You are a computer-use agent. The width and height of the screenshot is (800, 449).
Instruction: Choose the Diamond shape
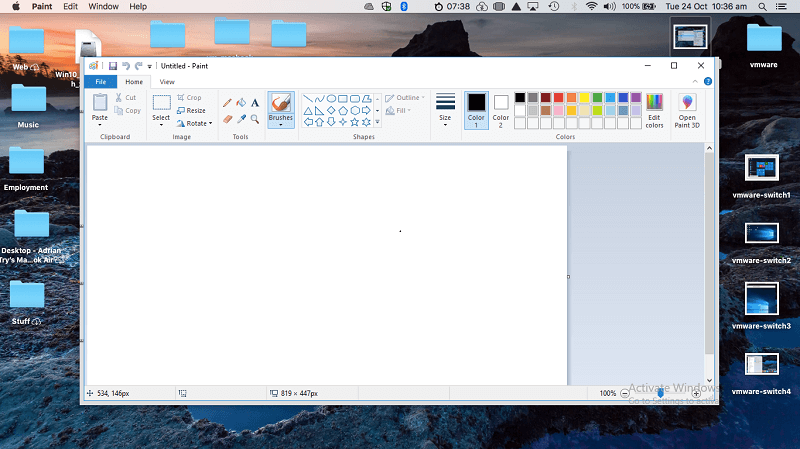tap(331, 110)
